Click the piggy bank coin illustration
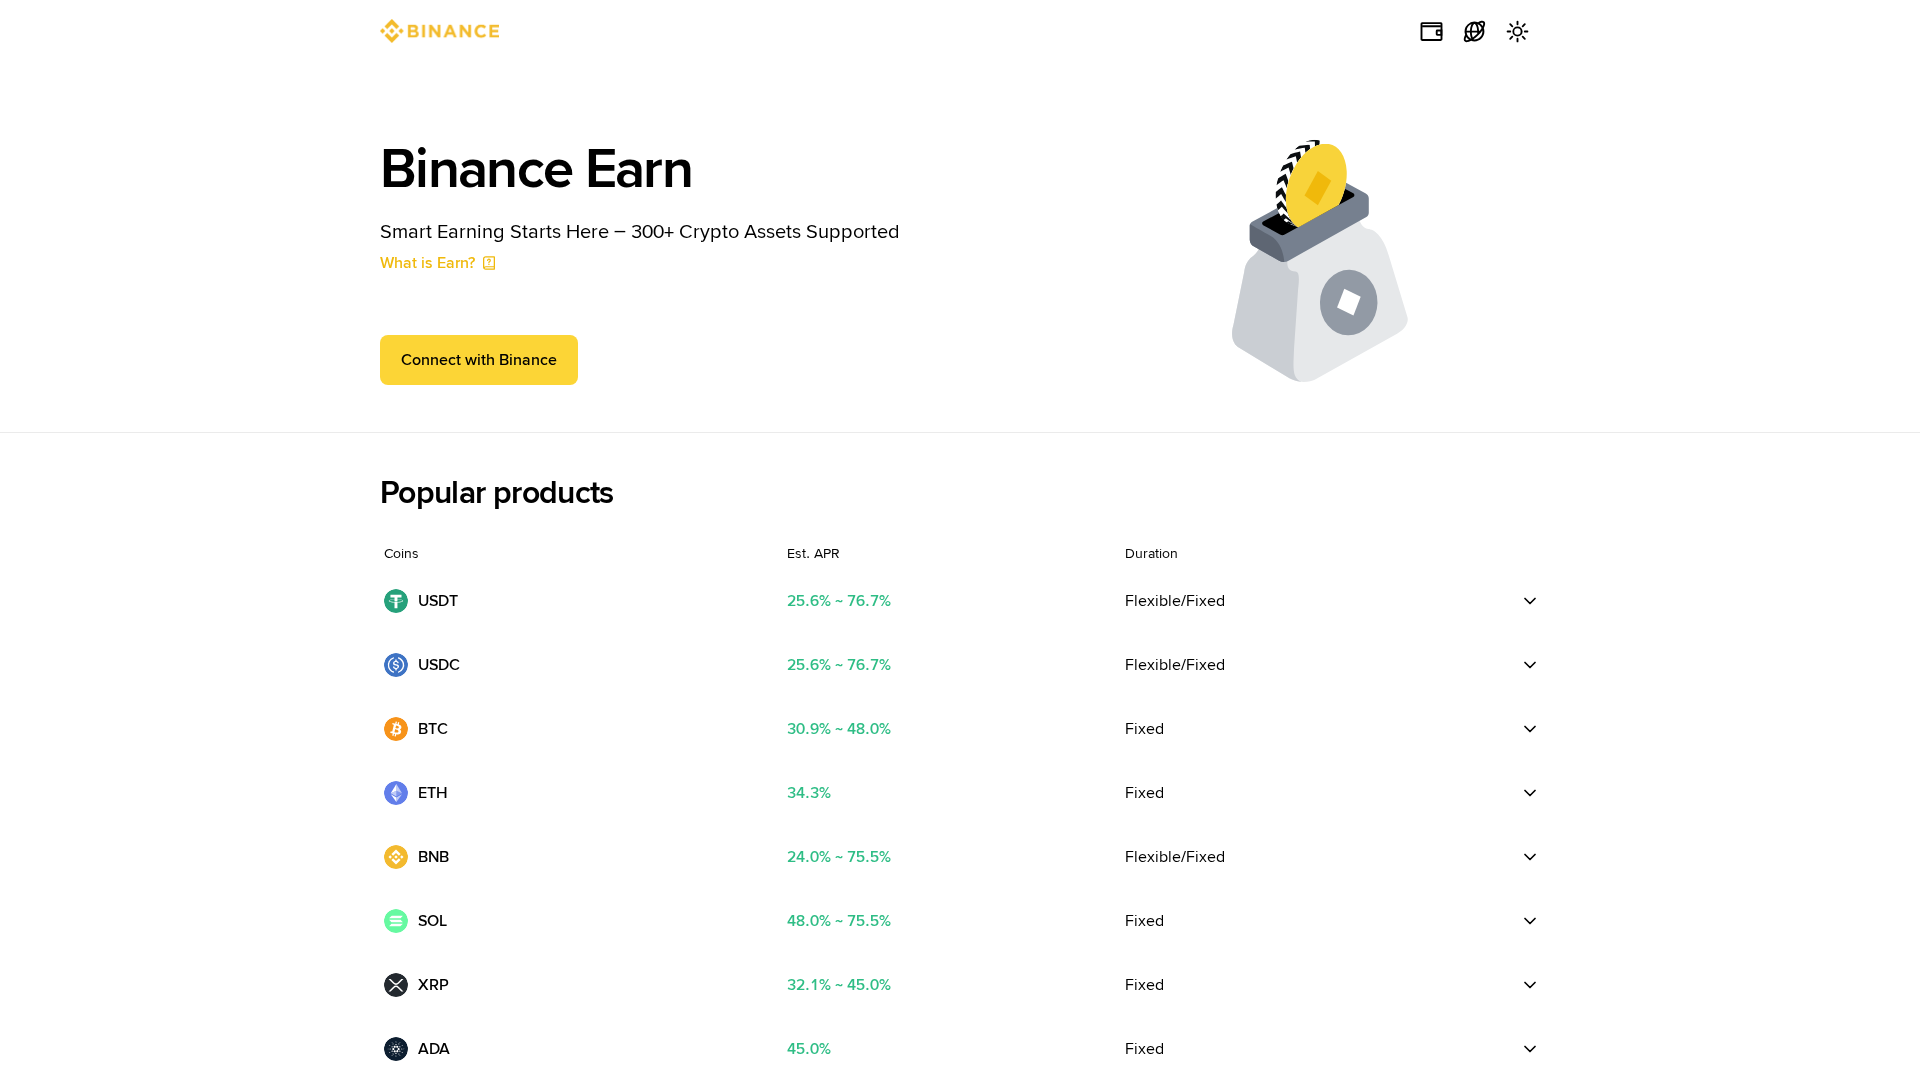1920x1080 pixels. pos(1320,261)
